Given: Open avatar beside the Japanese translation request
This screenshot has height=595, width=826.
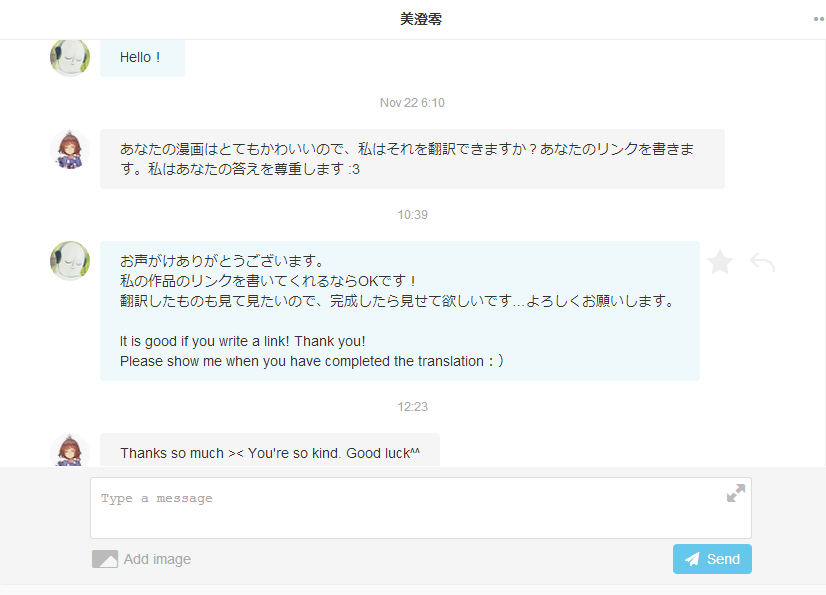Looking at the screenshot, I should coord(70,149).
